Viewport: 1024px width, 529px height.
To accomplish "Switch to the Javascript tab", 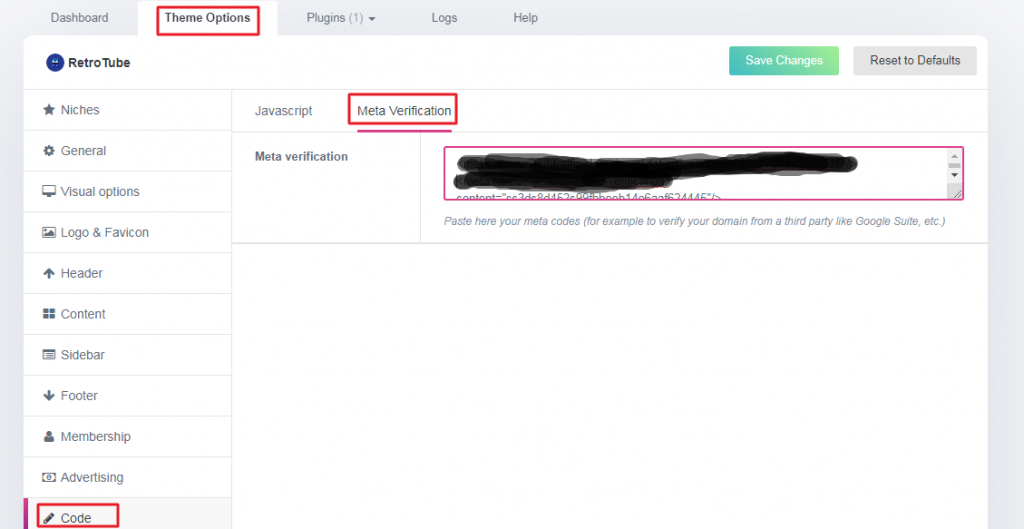I will point(283,111).
